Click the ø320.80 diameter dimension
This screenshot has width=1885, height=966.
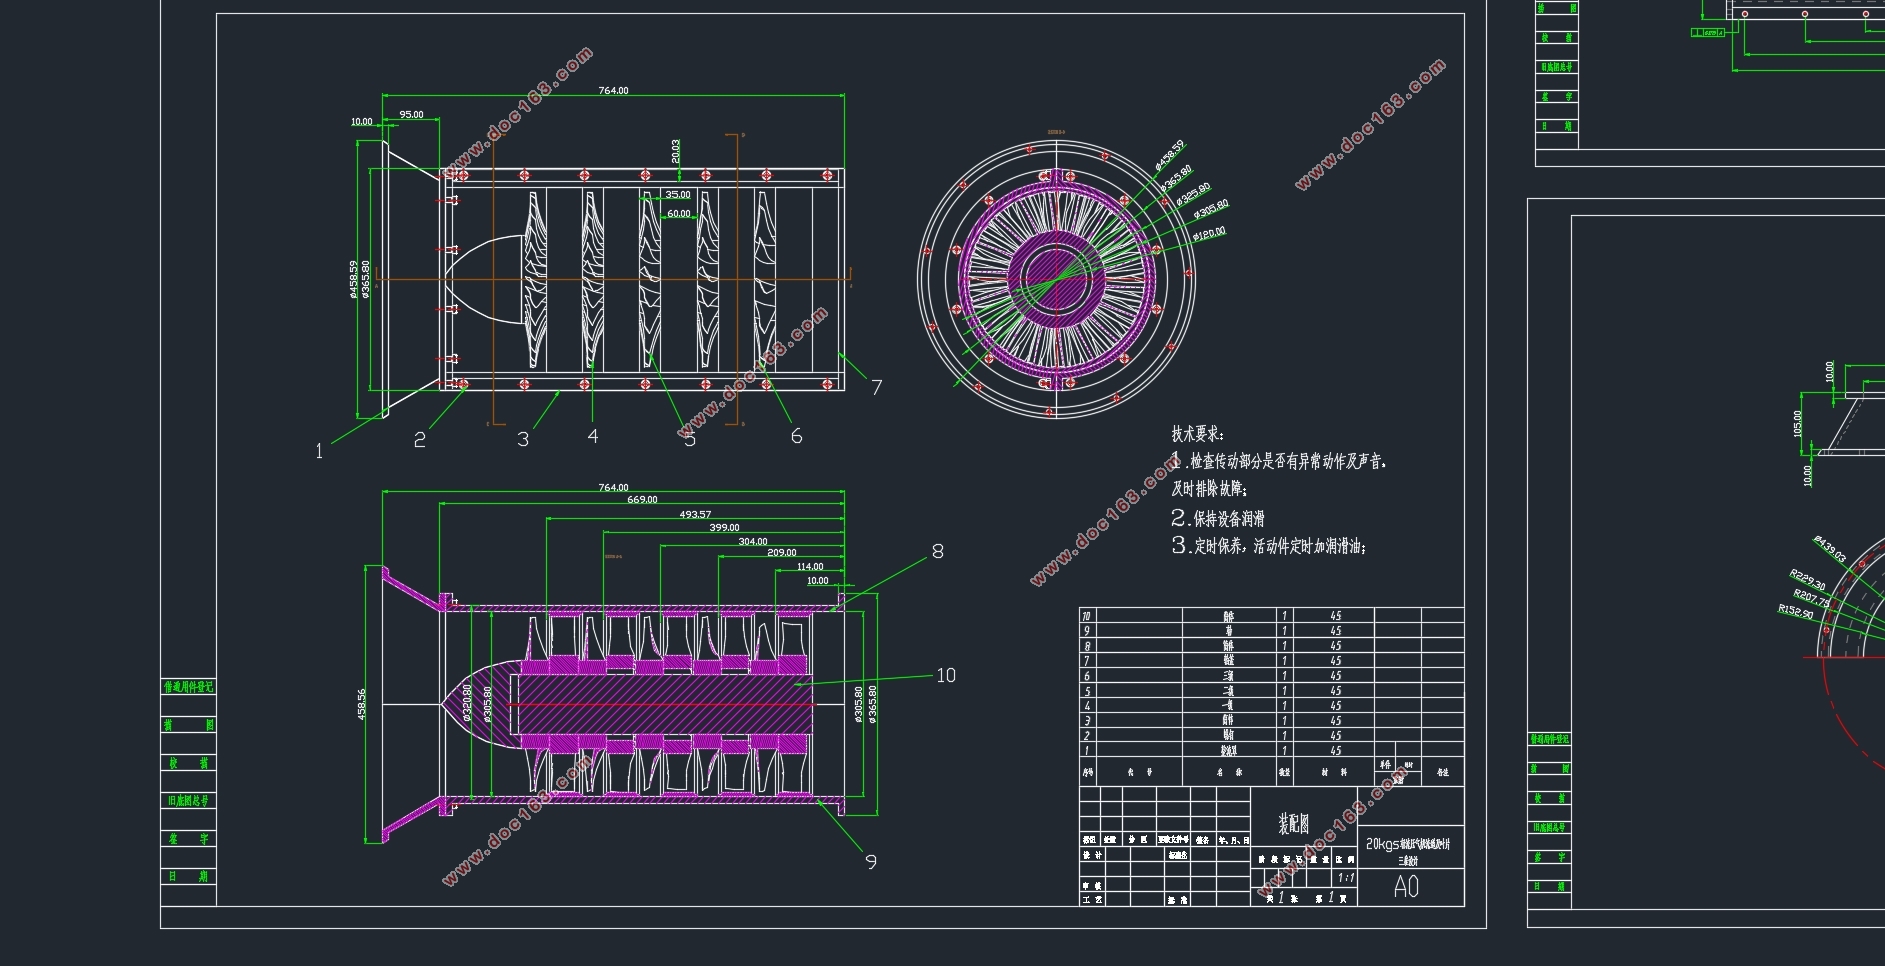467,703
